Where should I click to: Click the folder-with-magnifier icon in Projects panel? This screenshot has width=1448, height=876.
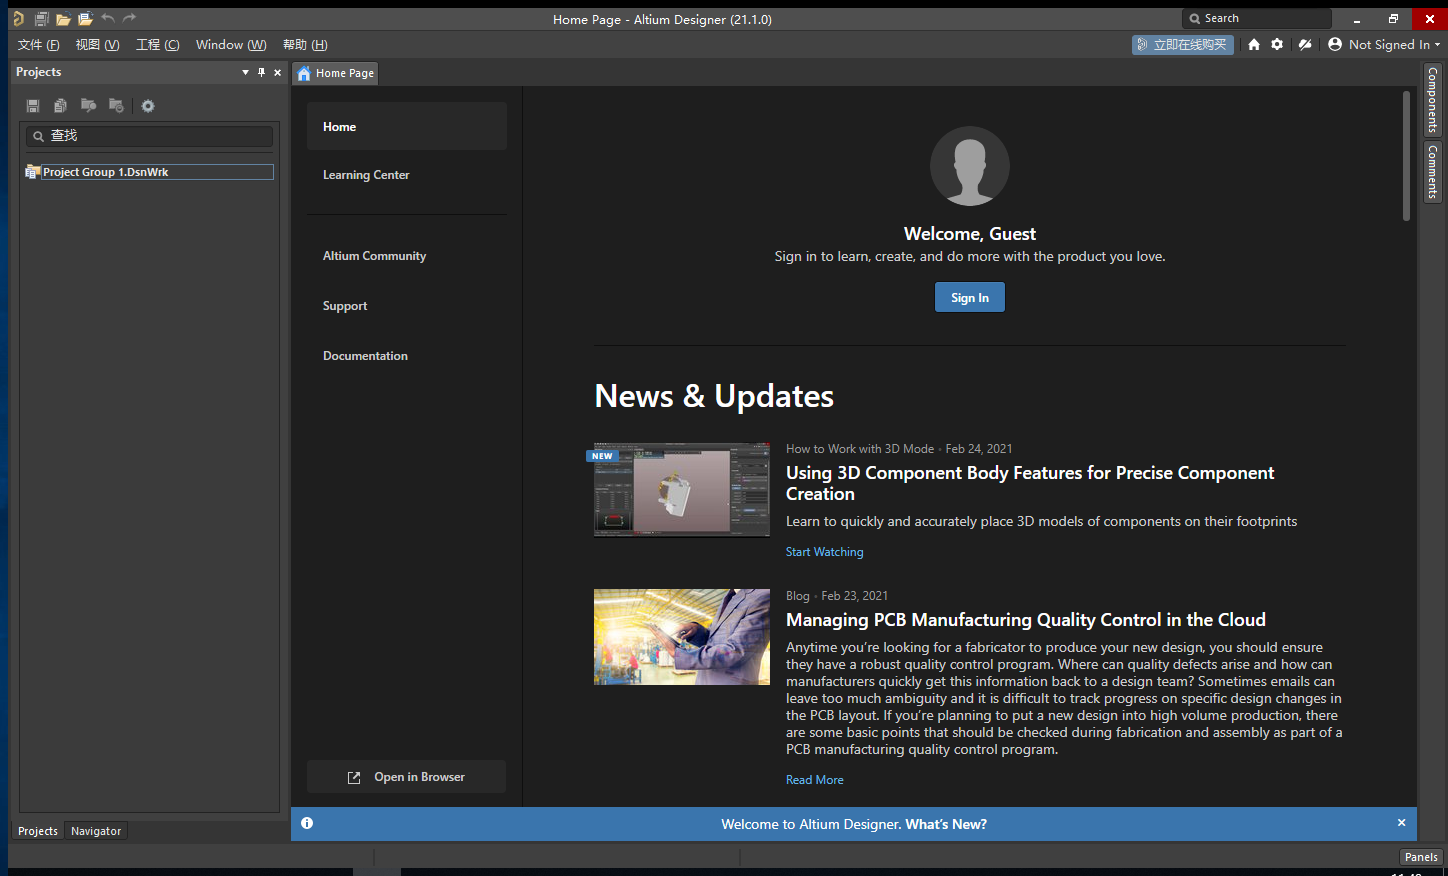pyautogui.click(x=88, y=106)
